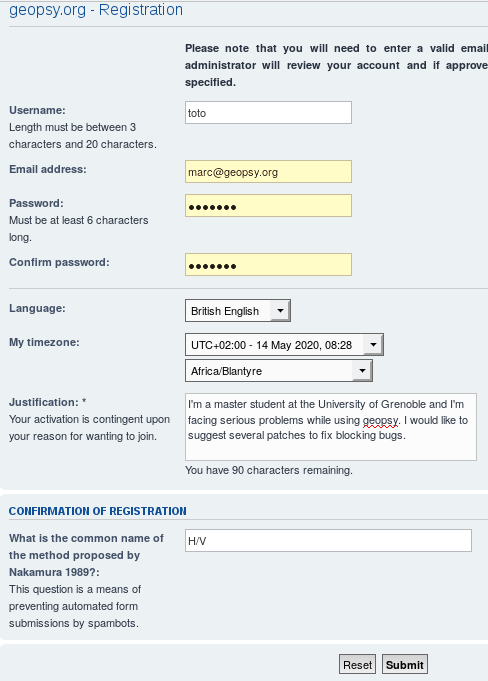The height and width of the screenshot is (681, 488).
Task: Click the Confirm password: label
Action: (x=59, y=262)
